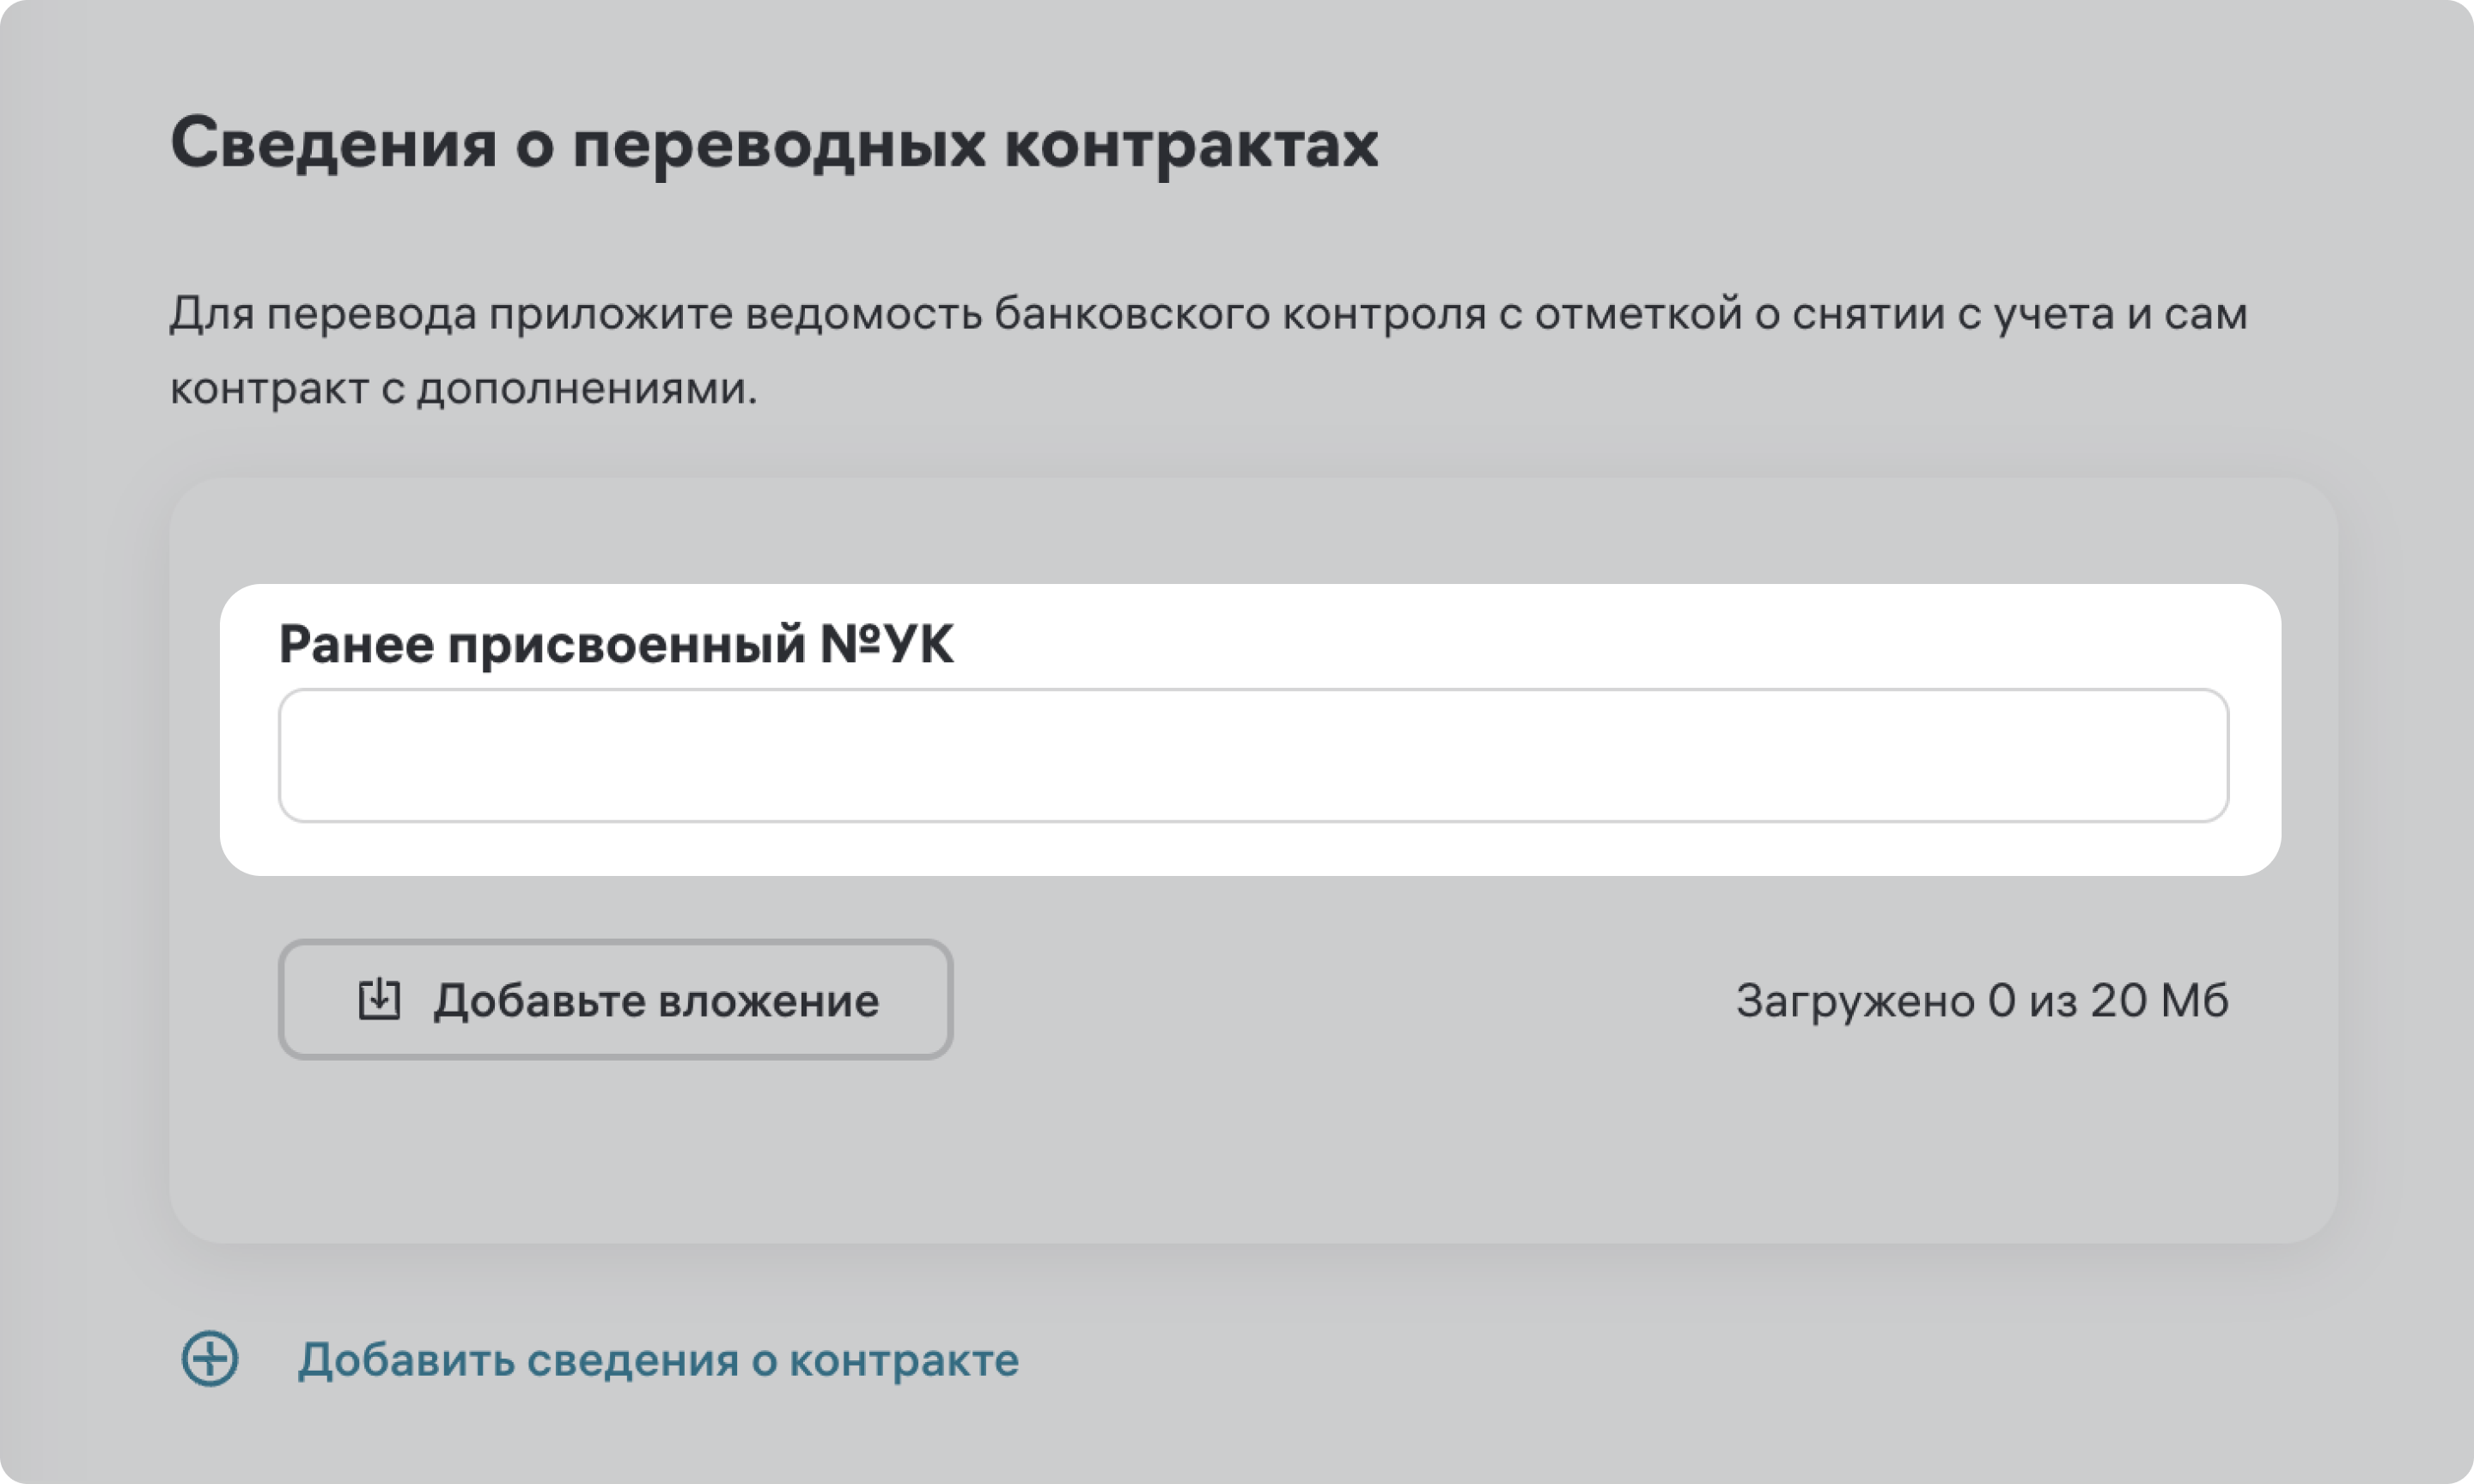Click the word 'Сведения' in the title
Screen dimensions: 2474x1484
click(x=333, y=144)
